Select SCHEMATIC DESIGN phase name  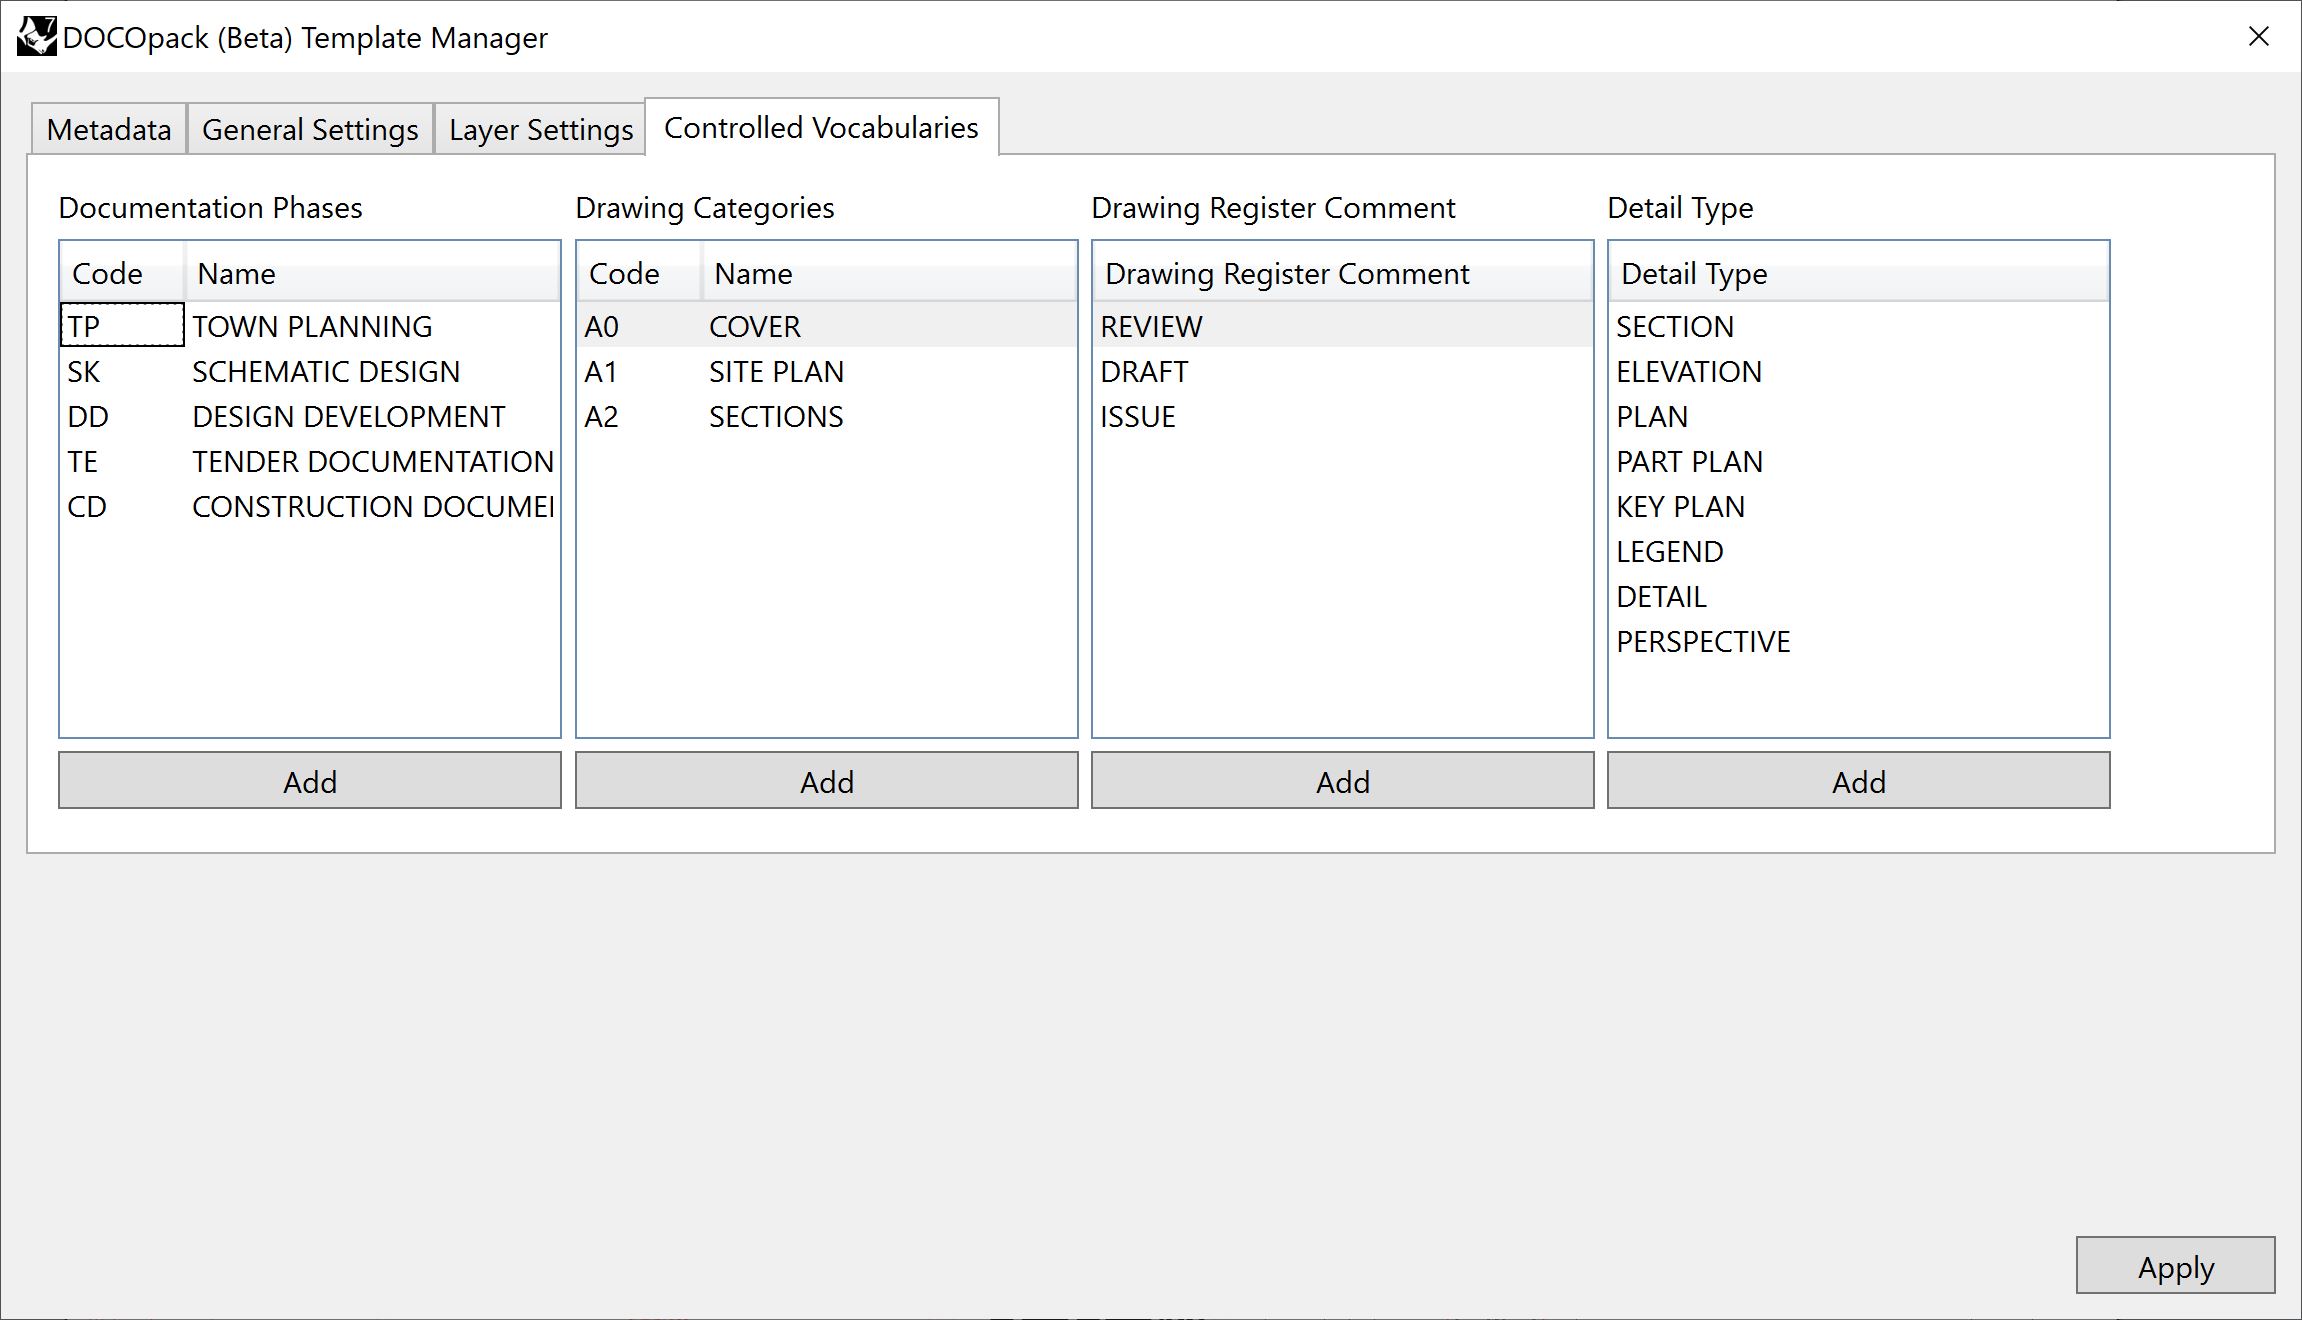pyautogui.click(x=372, y=371)
